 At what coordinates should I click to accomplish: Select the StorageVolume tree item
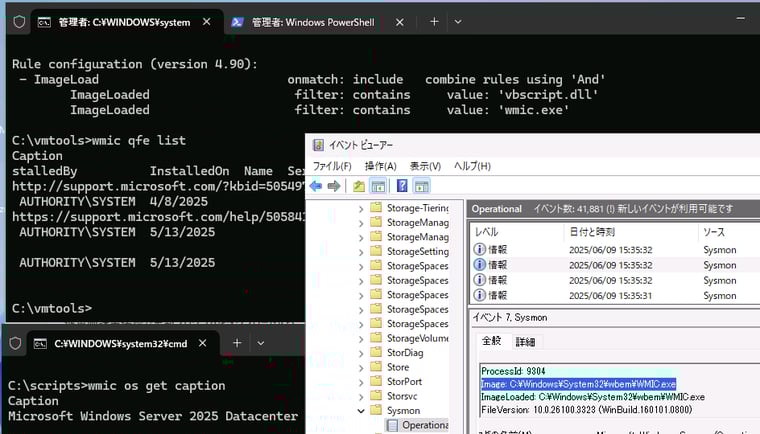[x=417, y=338]
